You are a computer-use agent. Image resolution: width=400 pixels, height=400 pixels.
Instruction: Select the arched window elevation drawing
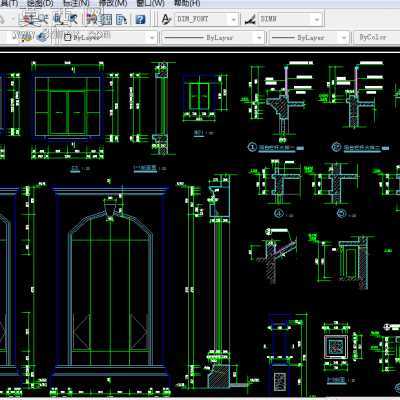coord(110,282)
